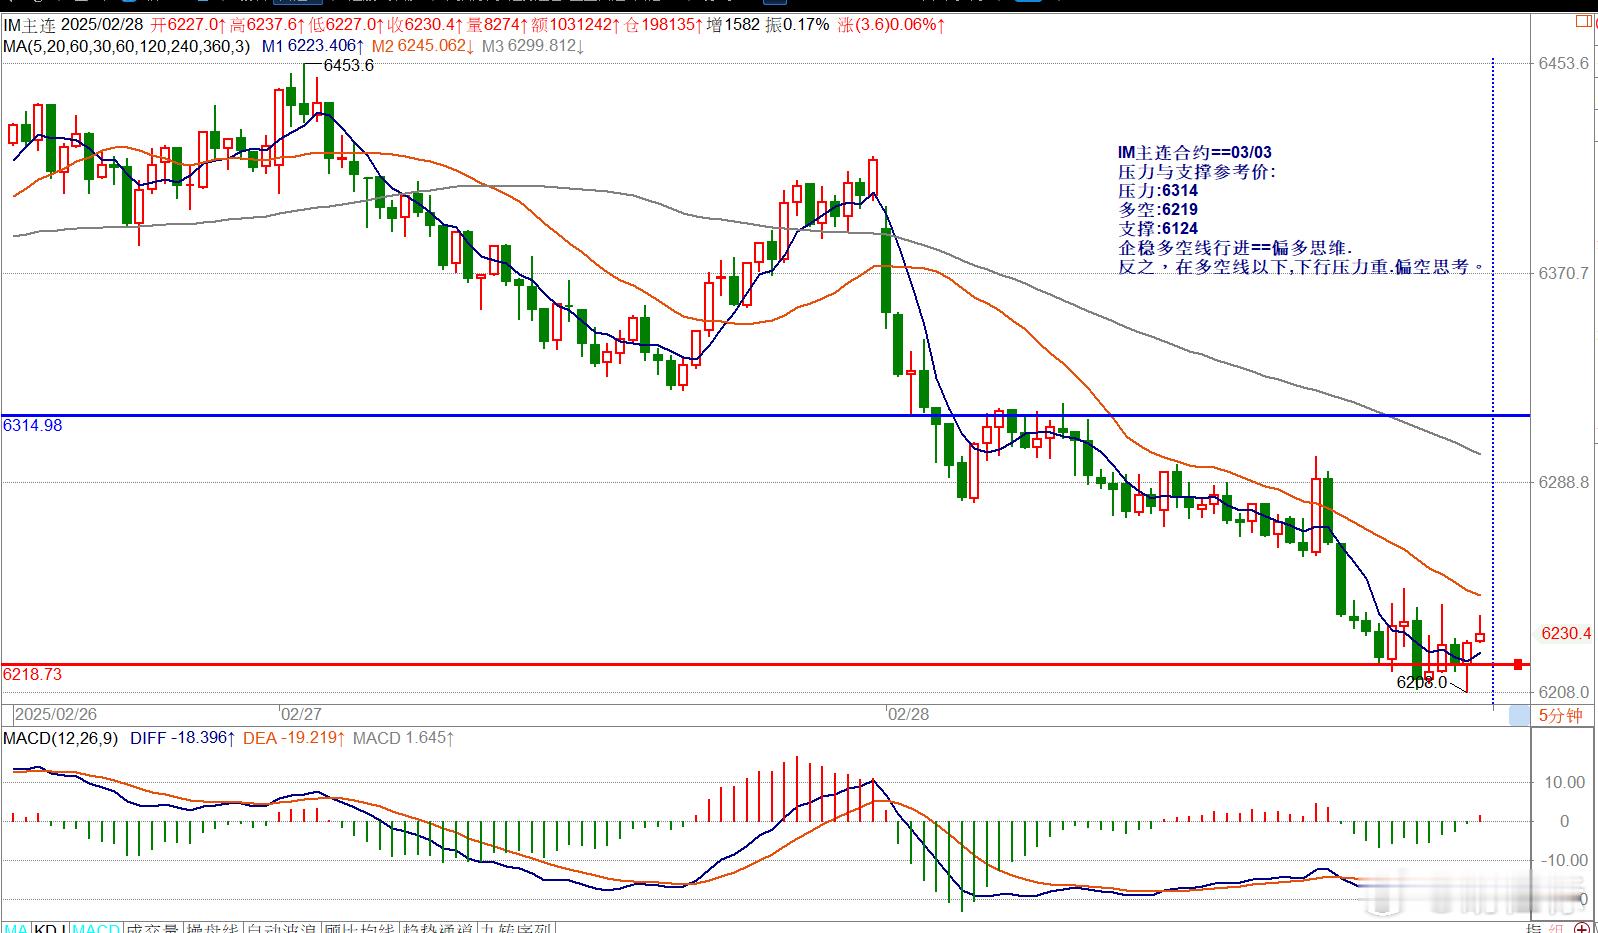The image size is (1598, 933).
Task: Click the DEA -19.219 readout
Action: [x=294, y=738]
